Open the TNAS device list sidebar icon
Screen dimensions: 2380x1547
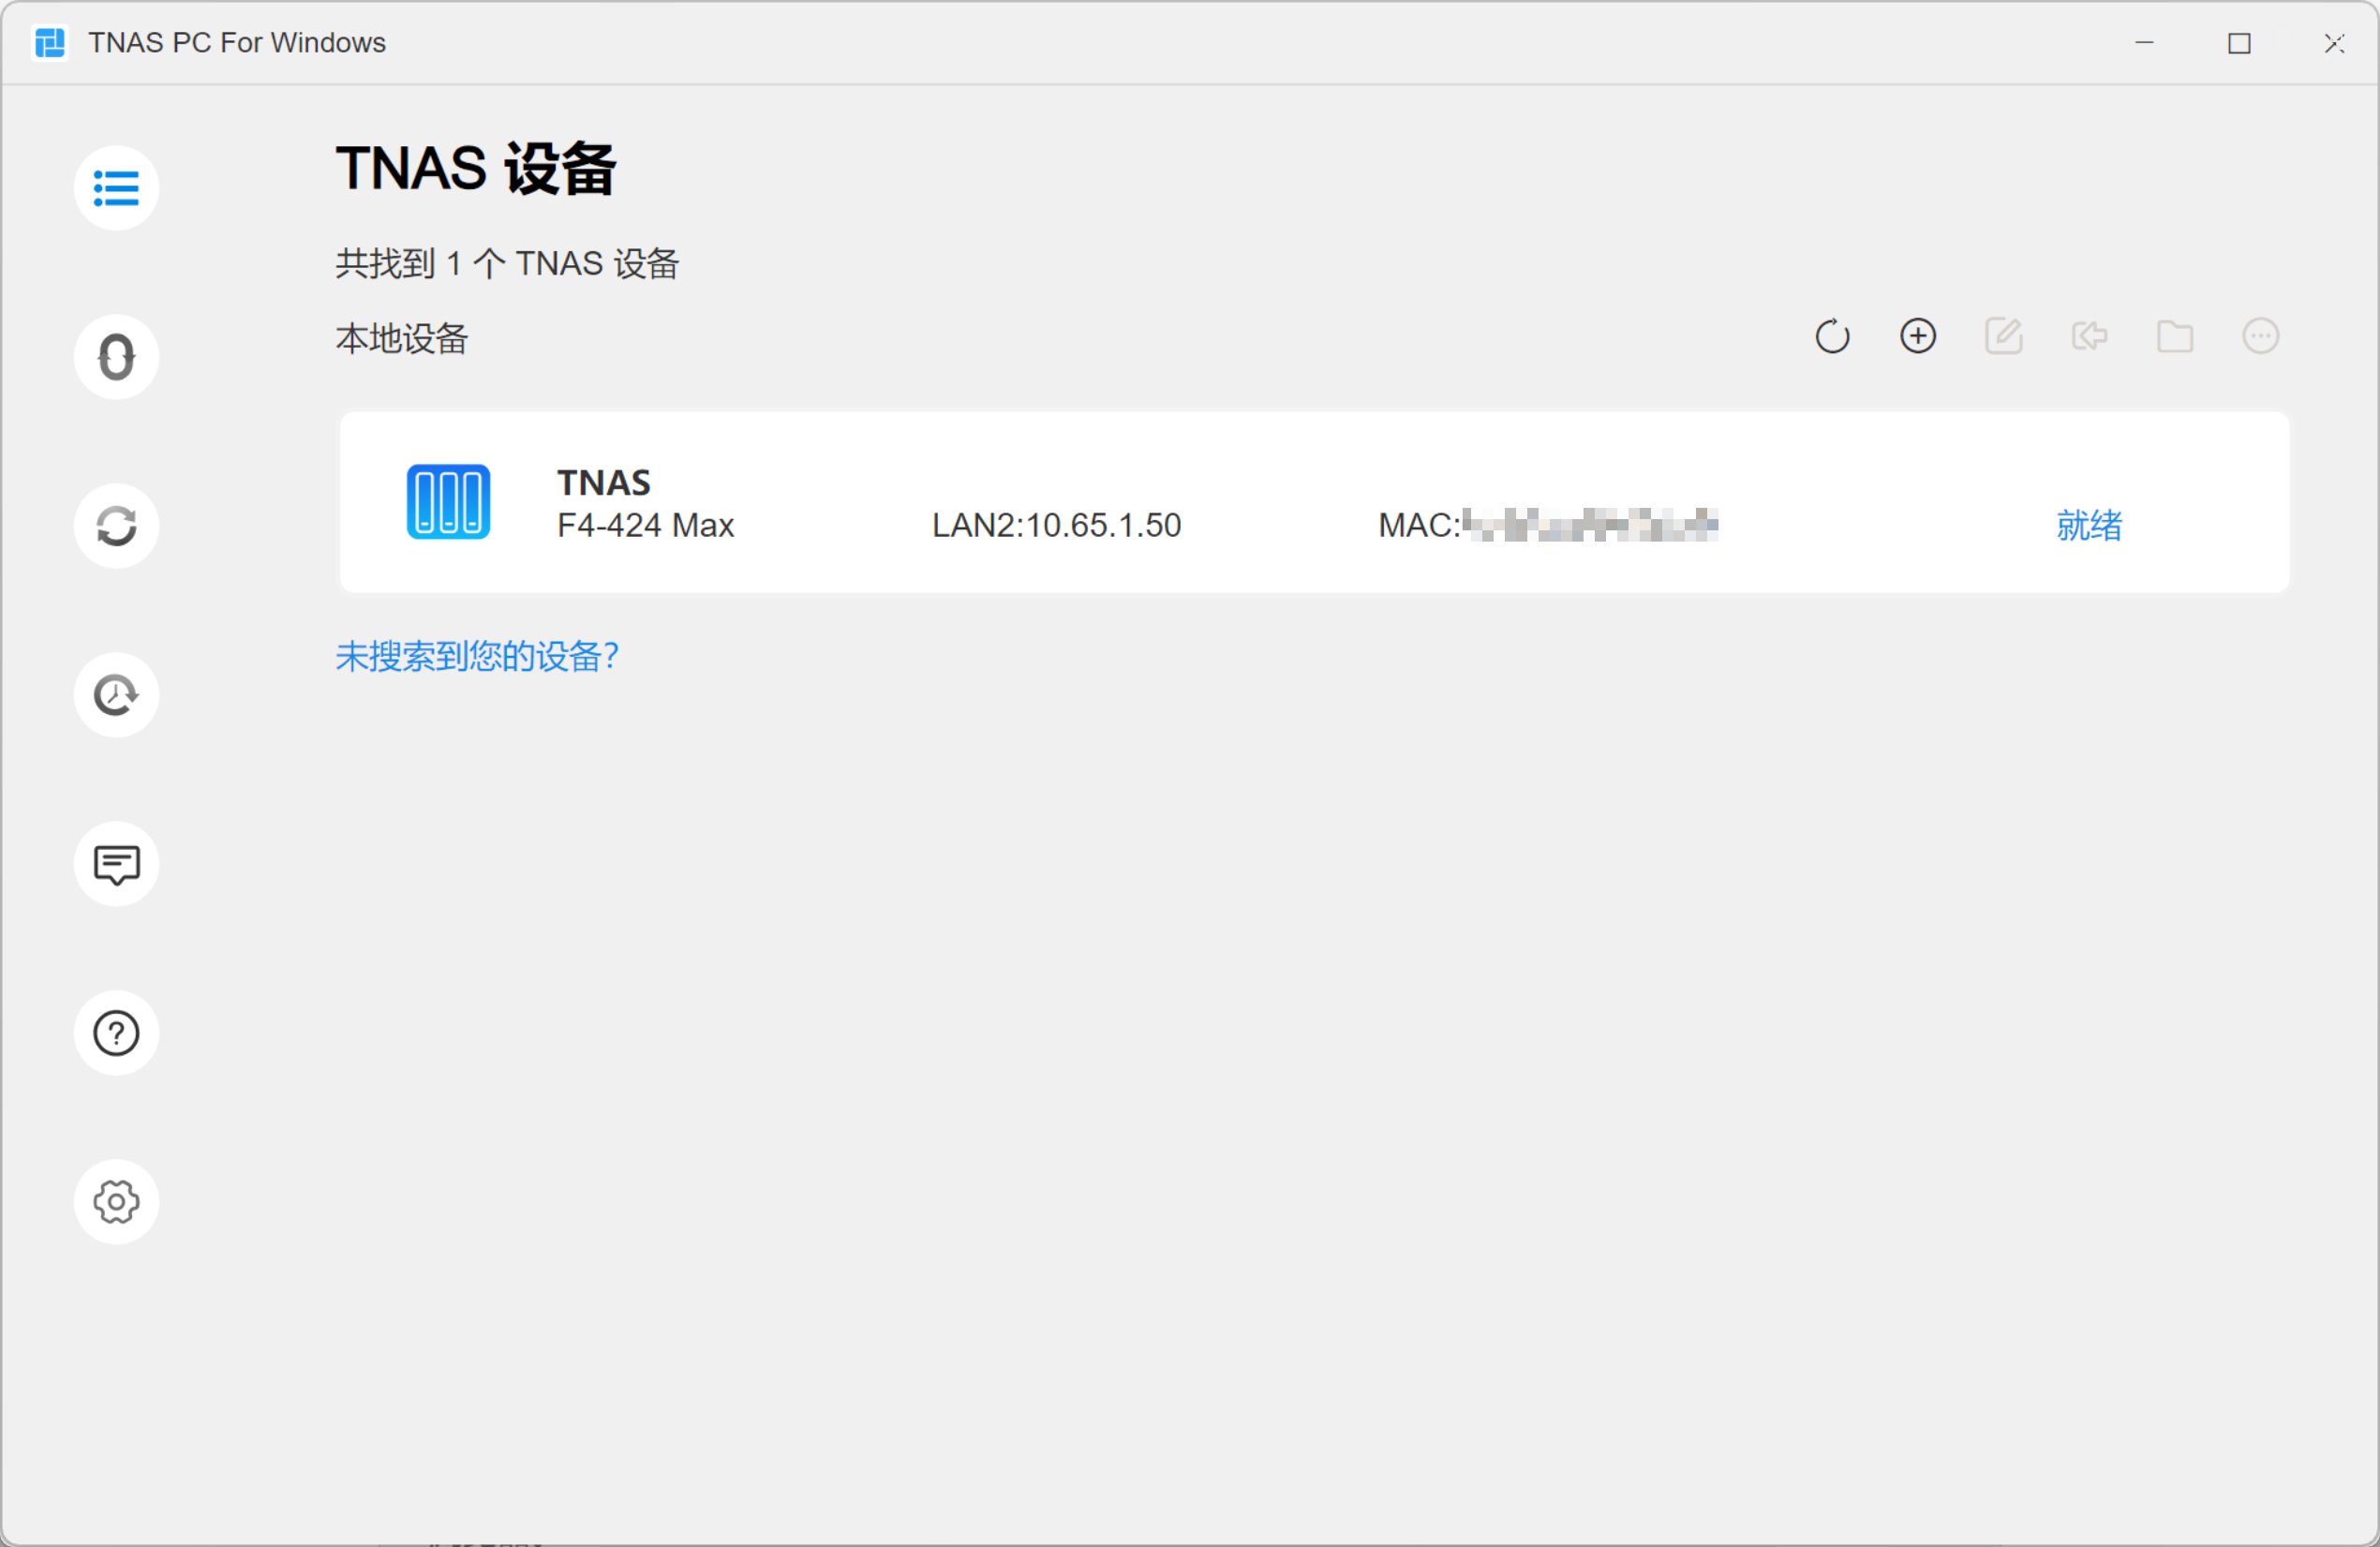(116, 188)
